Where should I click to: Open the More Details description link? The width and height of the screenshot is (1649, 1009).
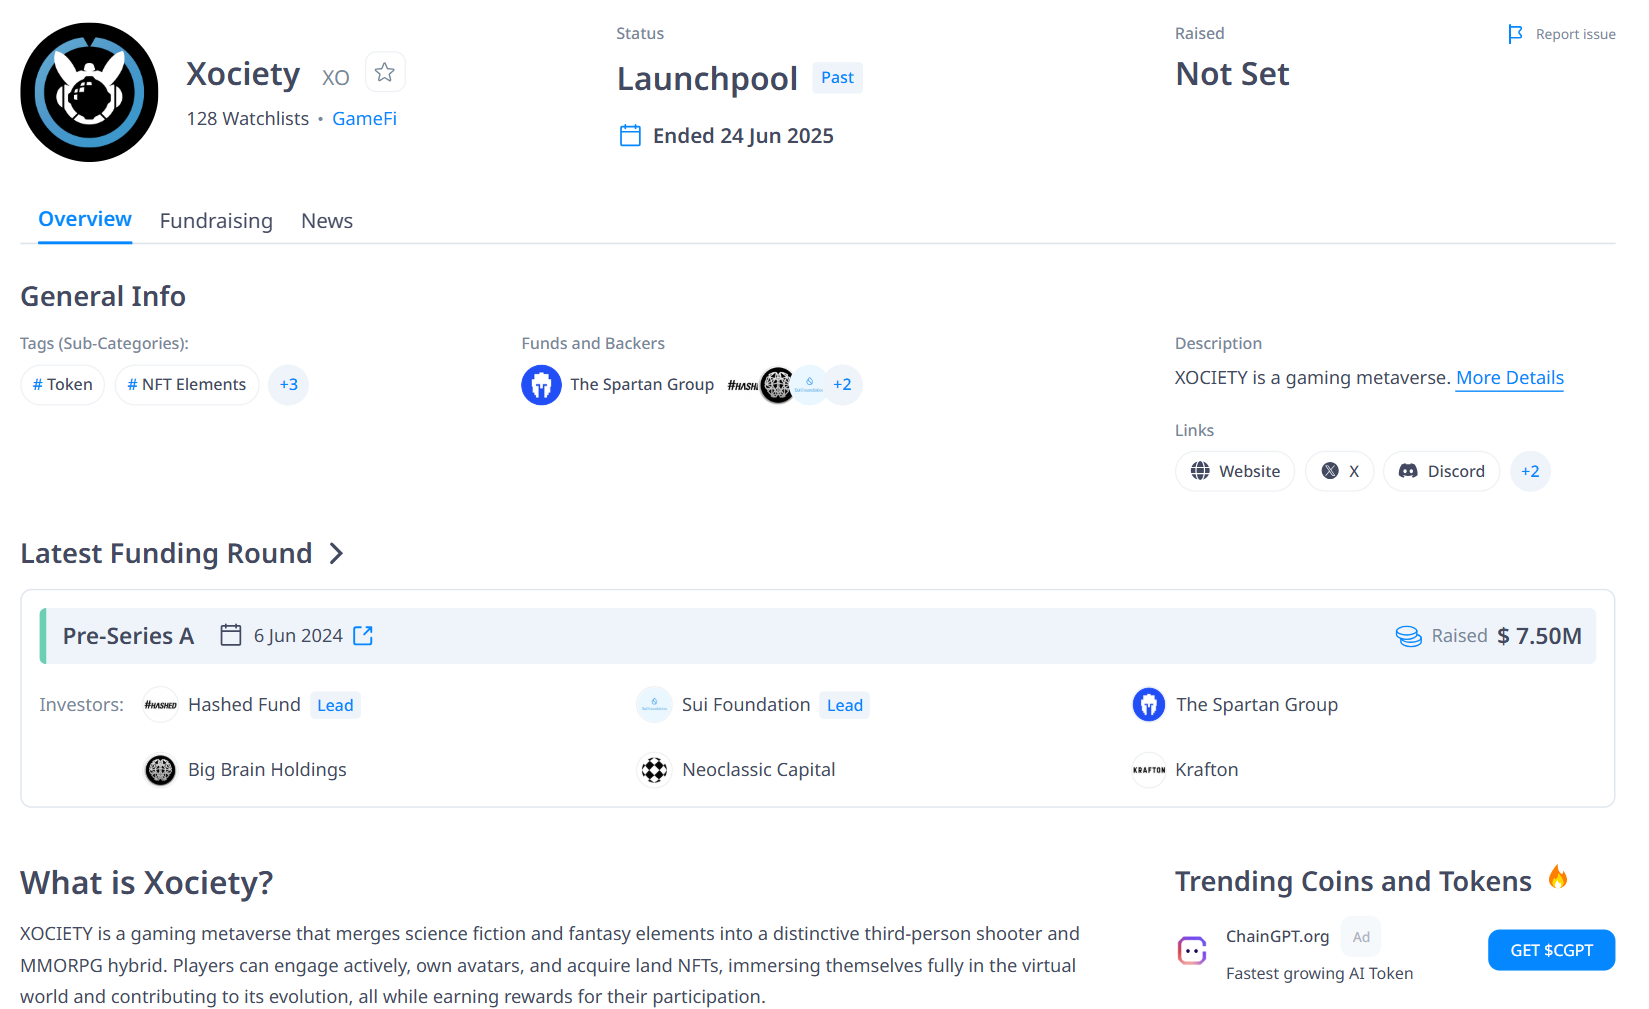(1509, 378)
